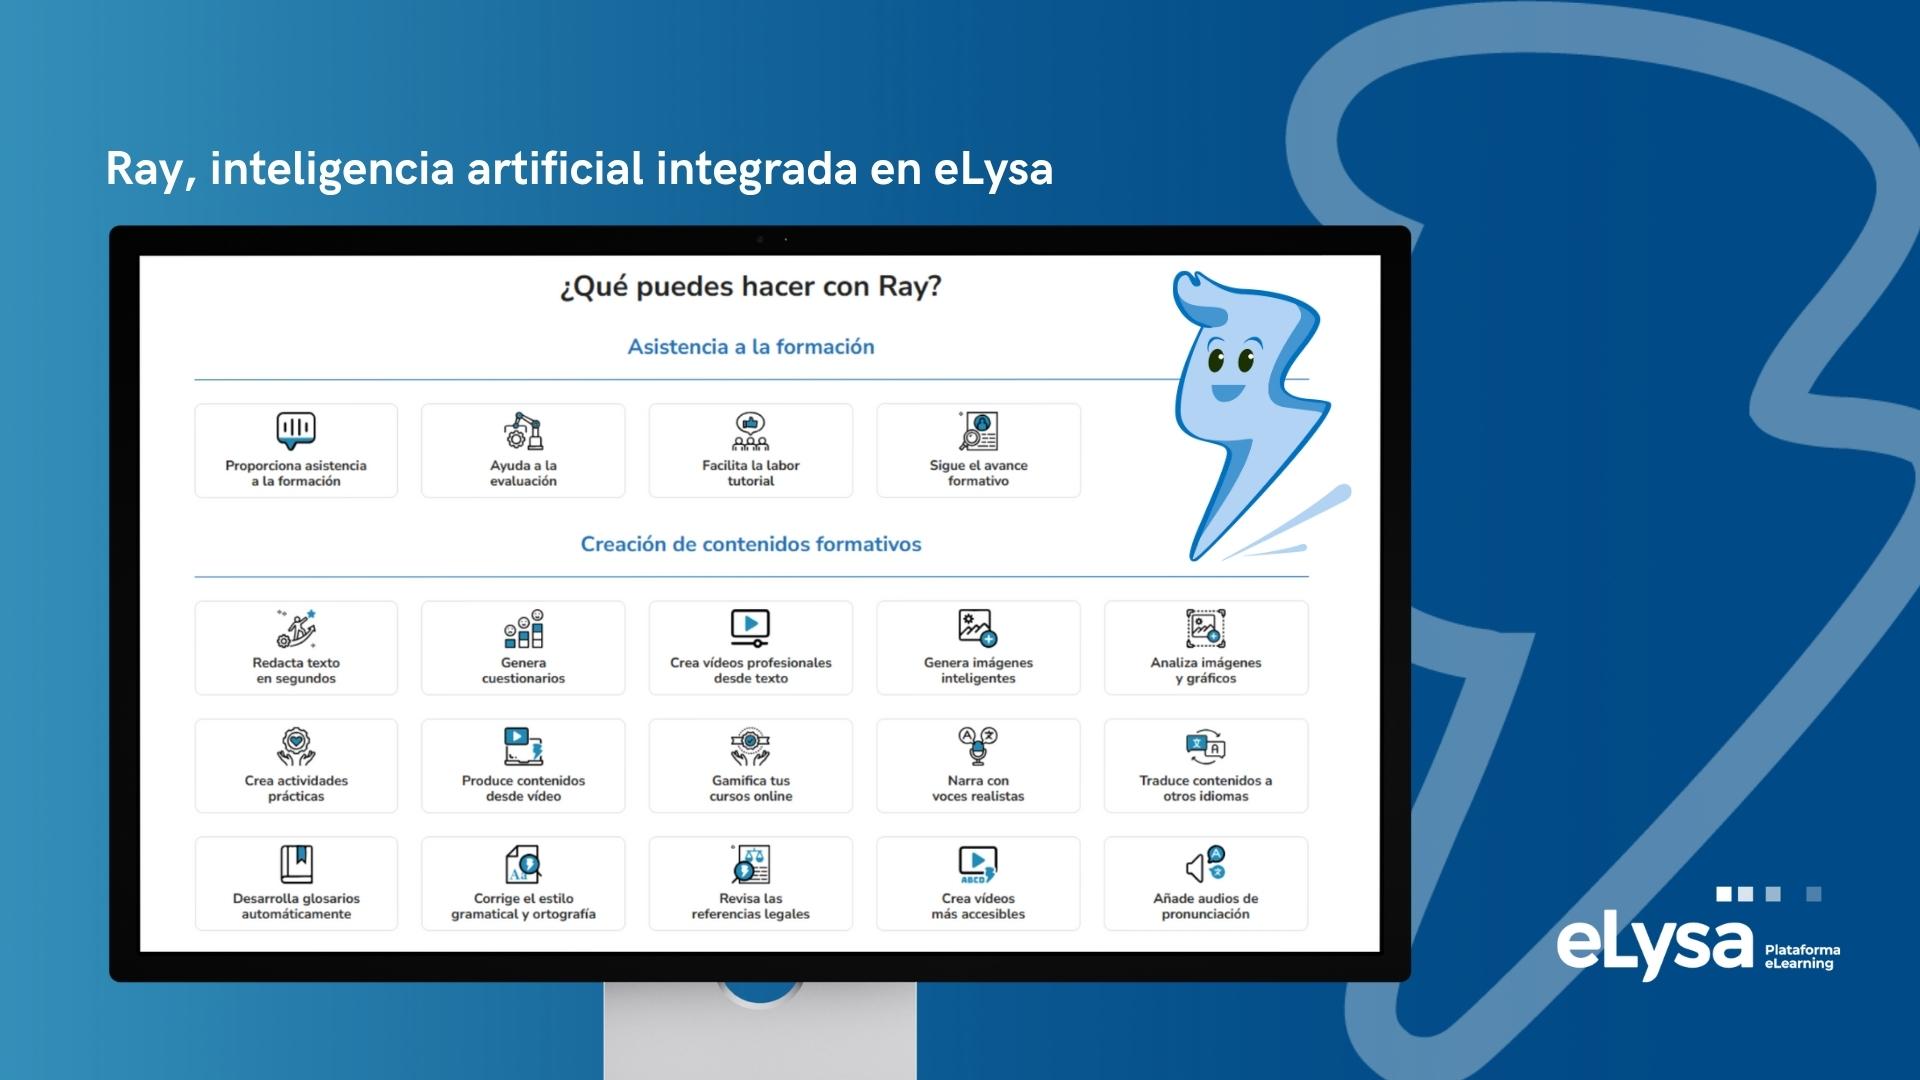Open the 'Crea actividades prácticas' hands icon
Image resolution: width=1920 pixels, height=1080 pixels.
tap(296, 746)
